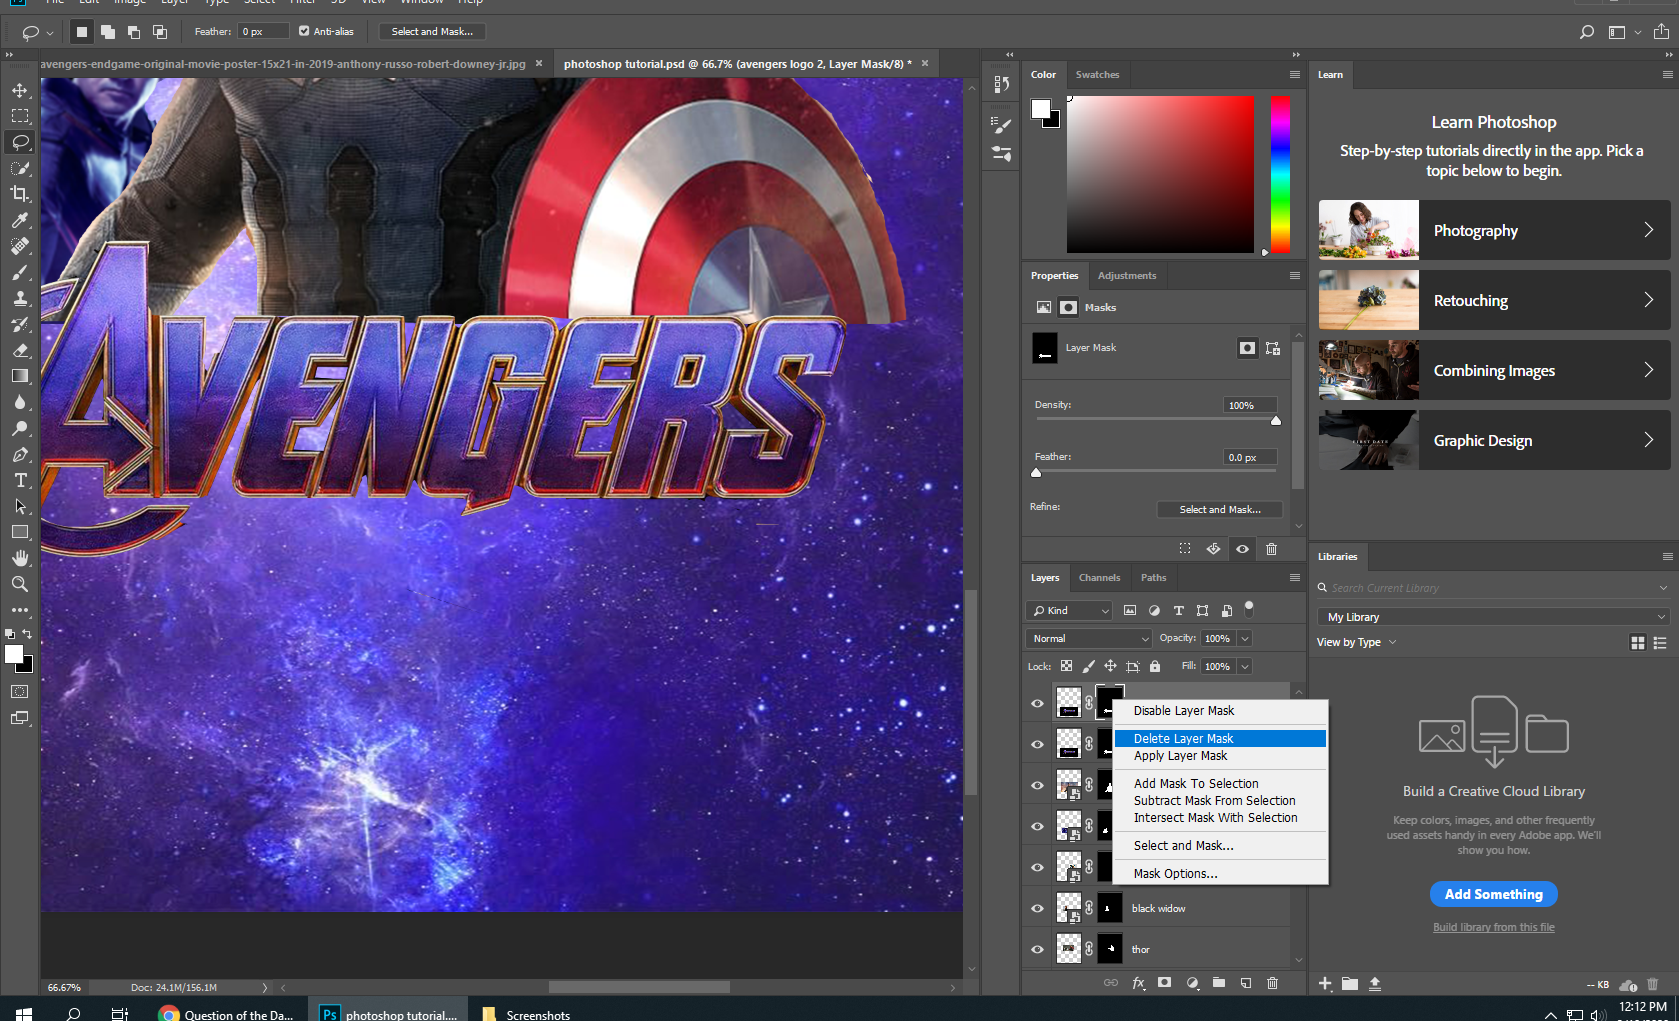Click Build library from this file link
This screenshot has height=1021, width=1679.
pos(1493,927)
